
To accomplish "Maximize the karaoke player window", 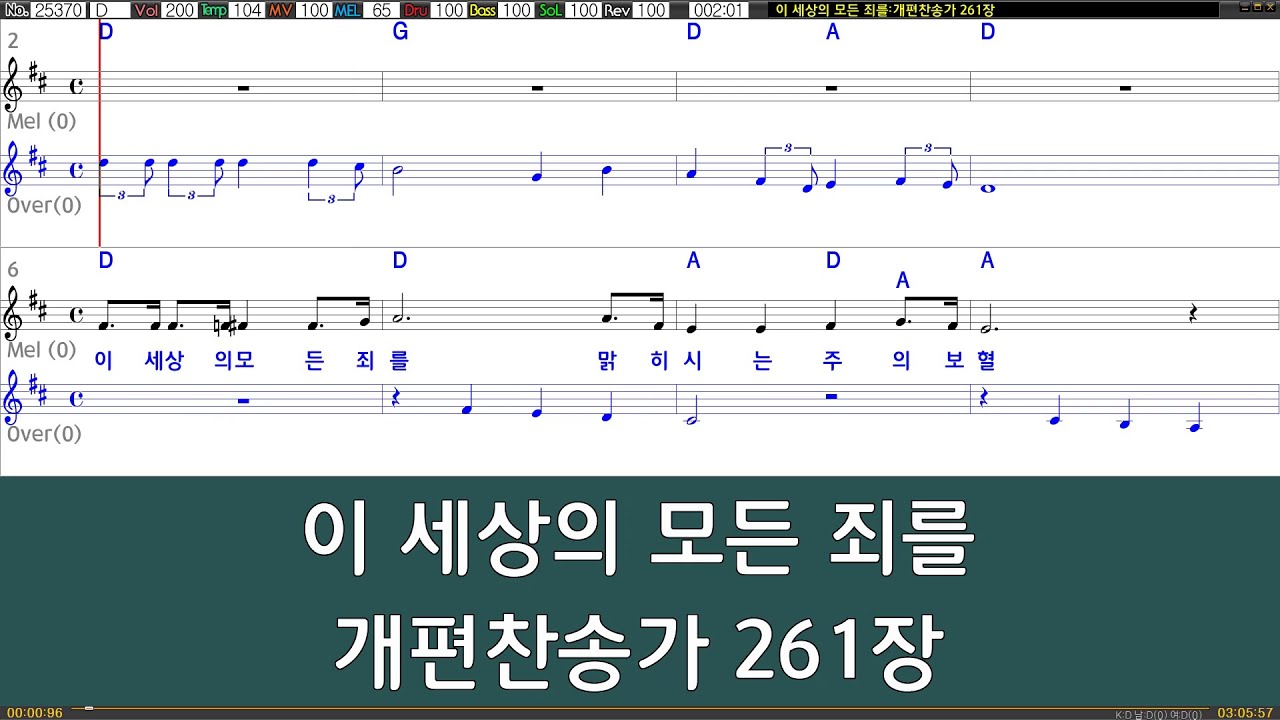I will [x=1257, y=8].
